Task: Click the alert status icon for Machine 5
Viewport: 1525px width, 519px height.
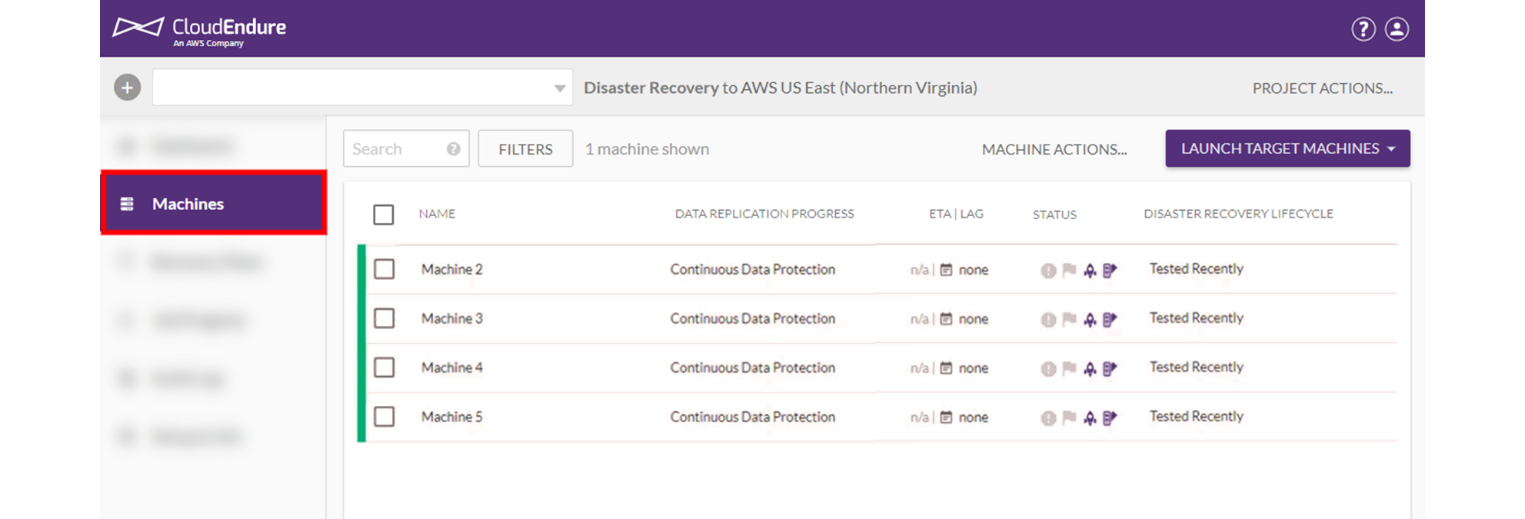Action: tap(1048, 418)
